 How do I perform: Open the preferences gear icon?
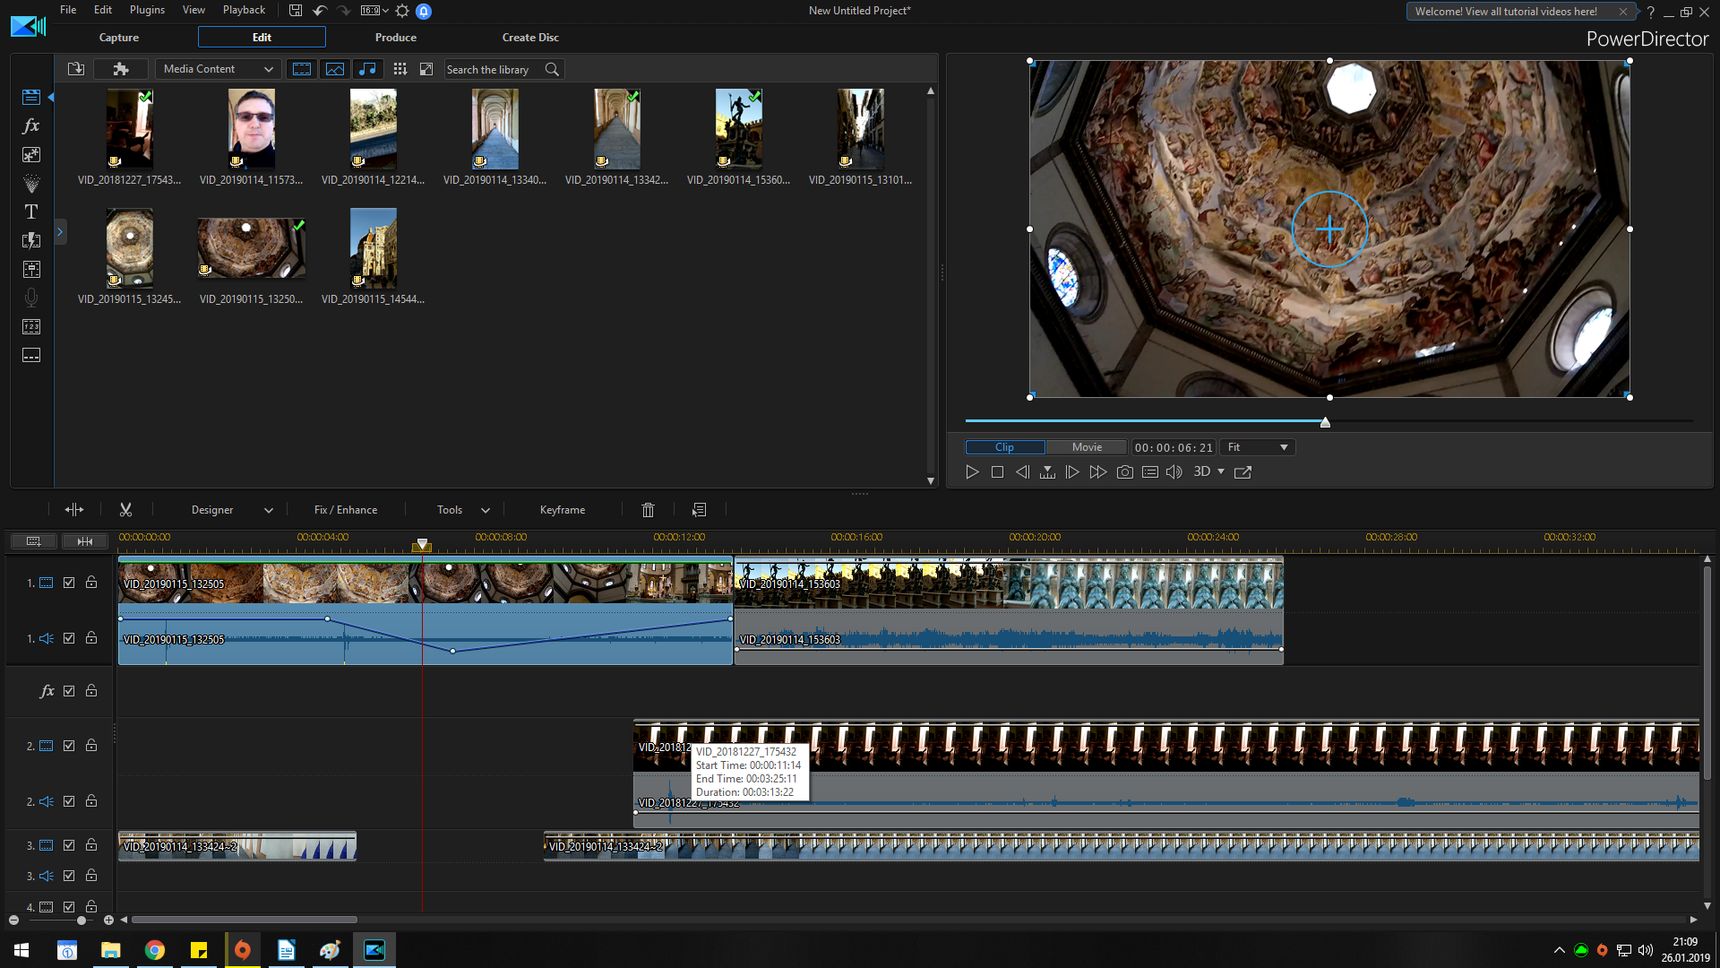point(402,10)
